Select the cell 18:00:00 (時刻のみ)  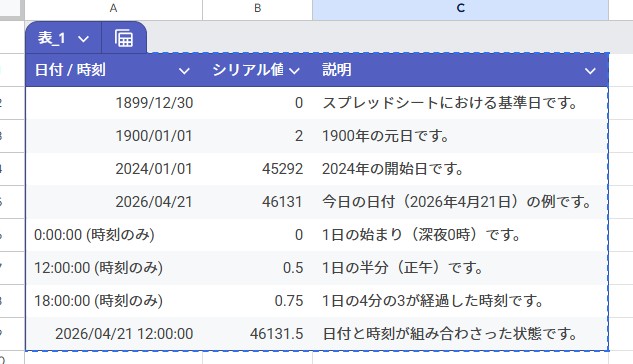(x=114, y=301)
